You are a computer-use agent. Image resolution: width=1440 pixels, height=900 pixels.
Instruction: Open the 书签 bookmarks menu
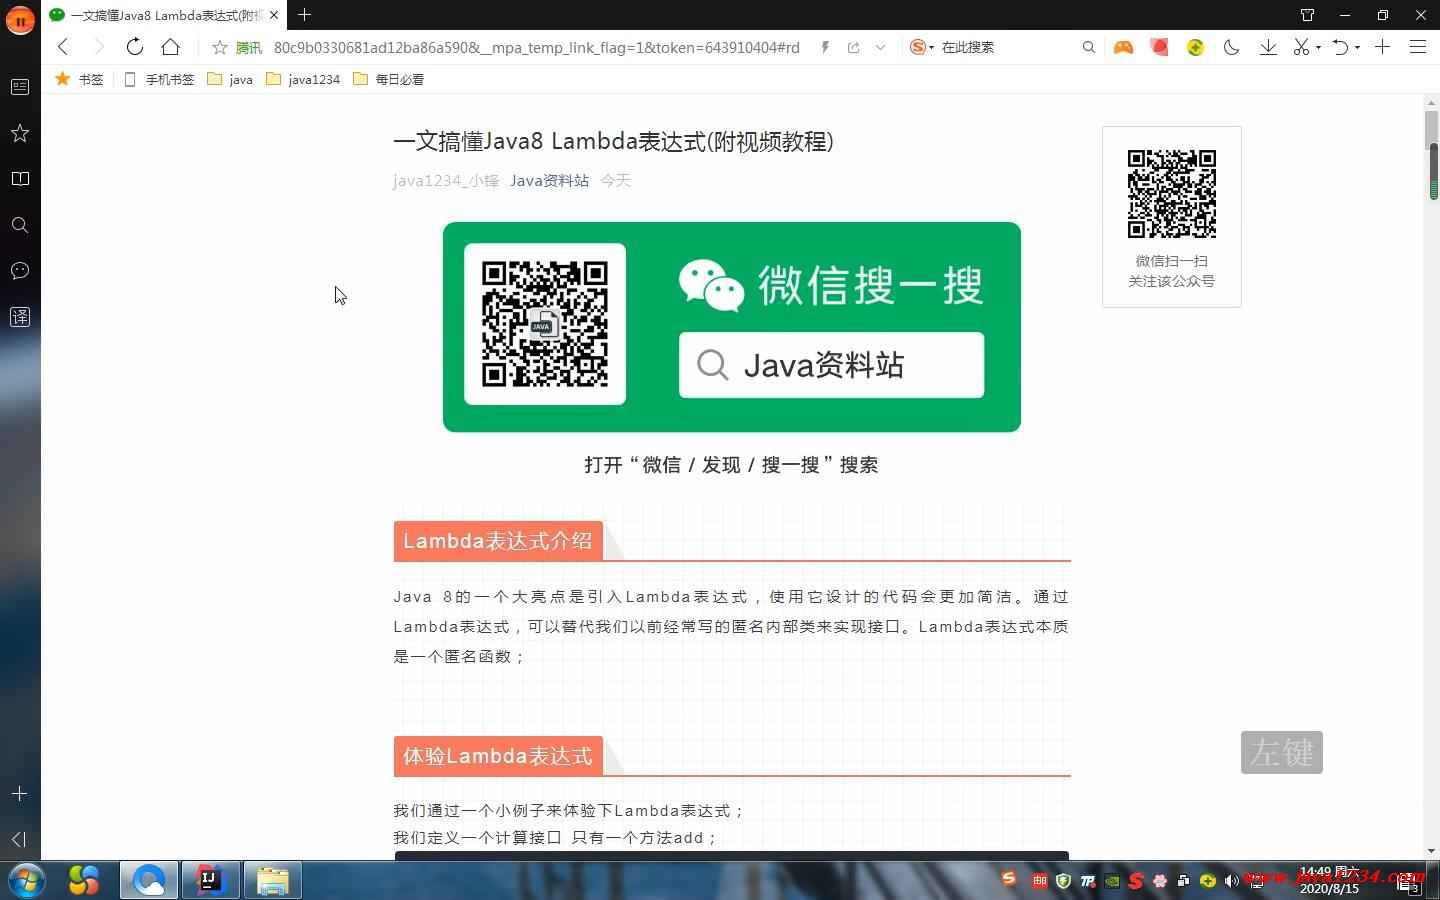pos(79,79)
